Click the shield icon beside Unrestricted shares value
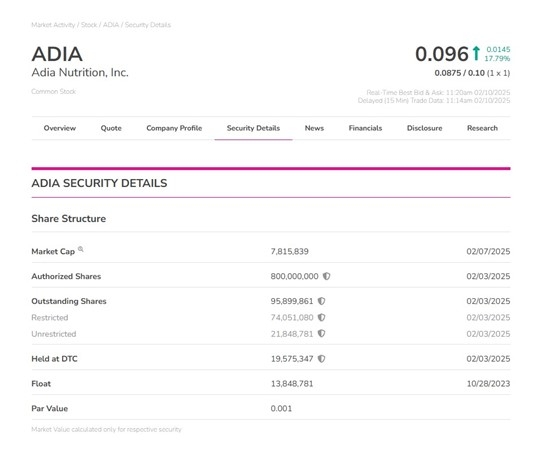 coord(321,334)
